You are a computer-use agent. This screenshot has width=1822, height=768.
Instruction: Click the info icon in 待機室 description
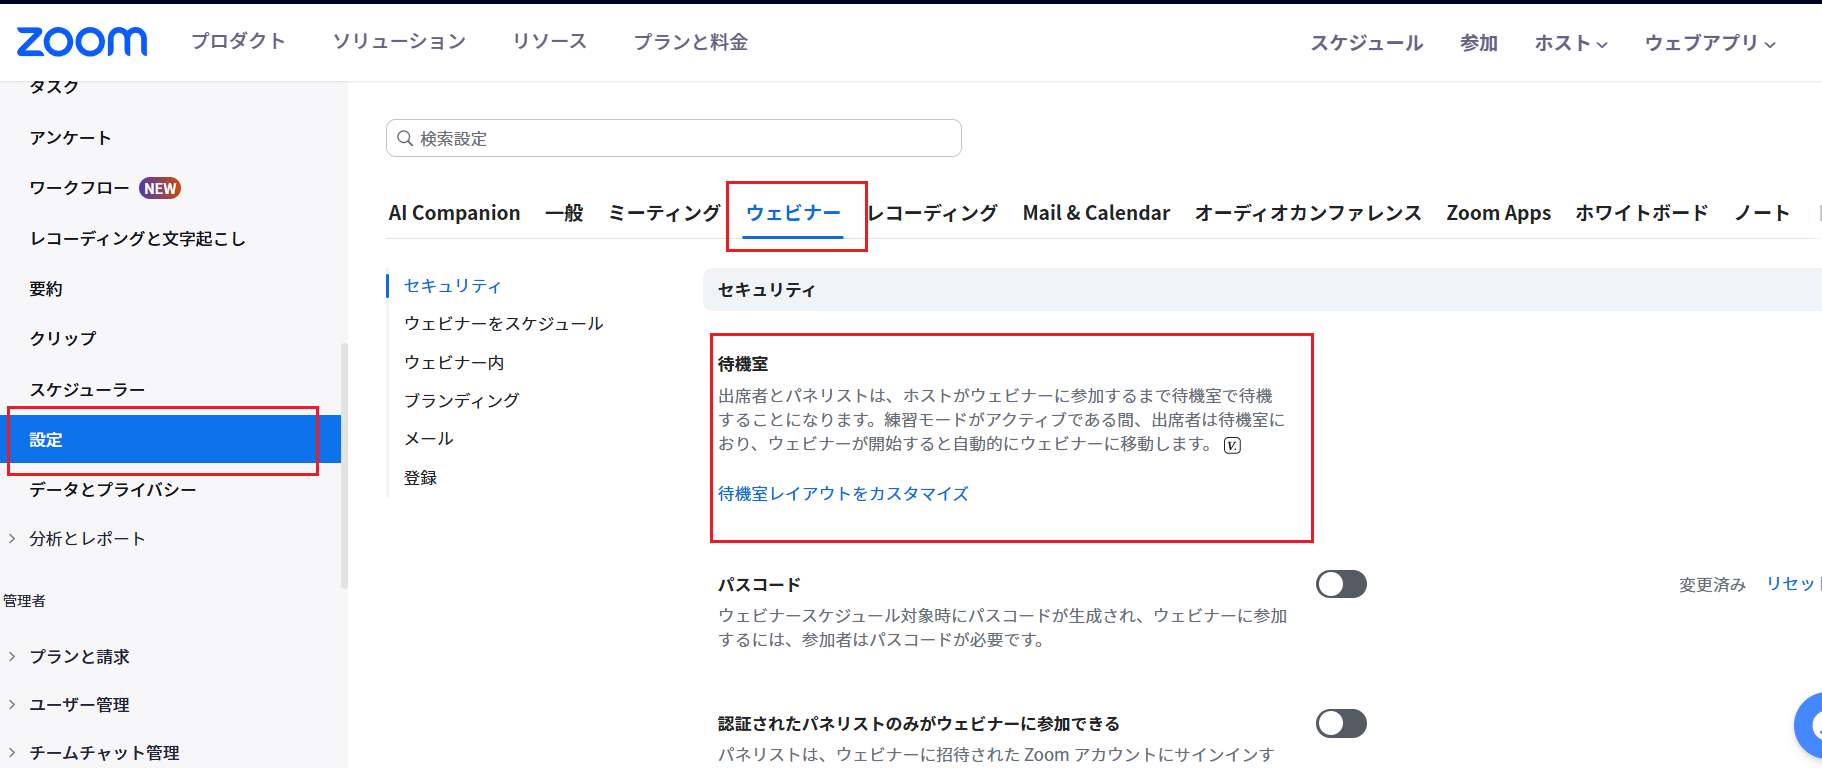click(1232, 446)
